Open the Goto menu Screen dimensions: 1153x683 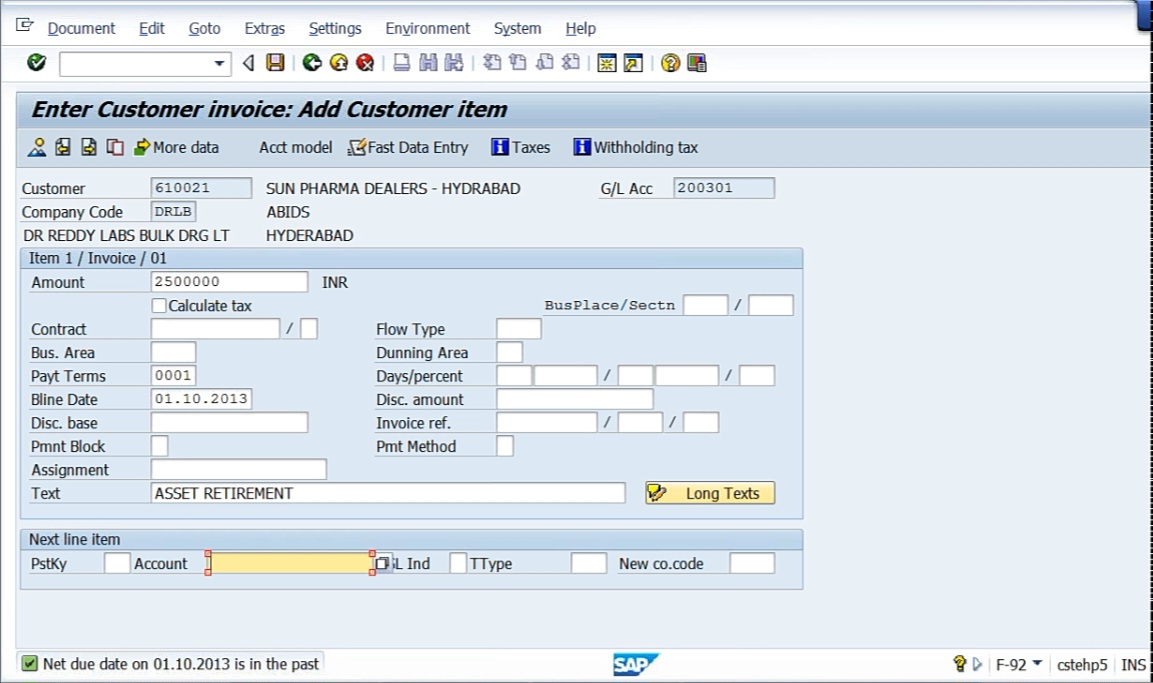click(204, 29)
